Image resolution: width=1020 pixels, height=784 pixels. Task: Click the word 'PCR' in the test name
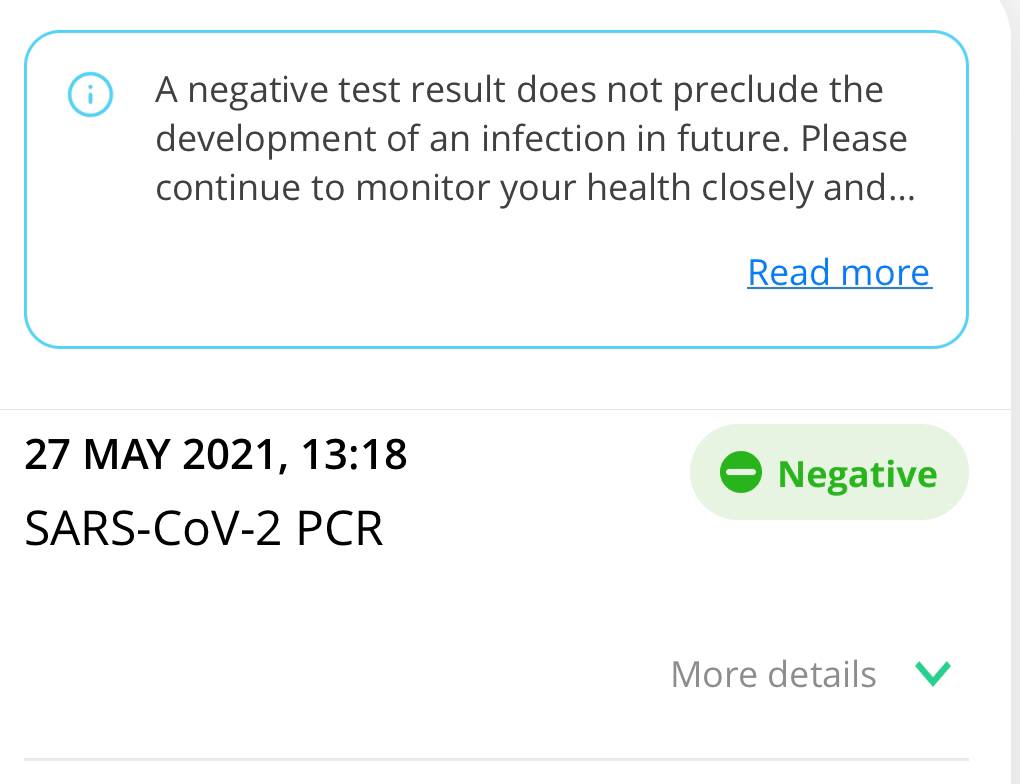(340, 528)
